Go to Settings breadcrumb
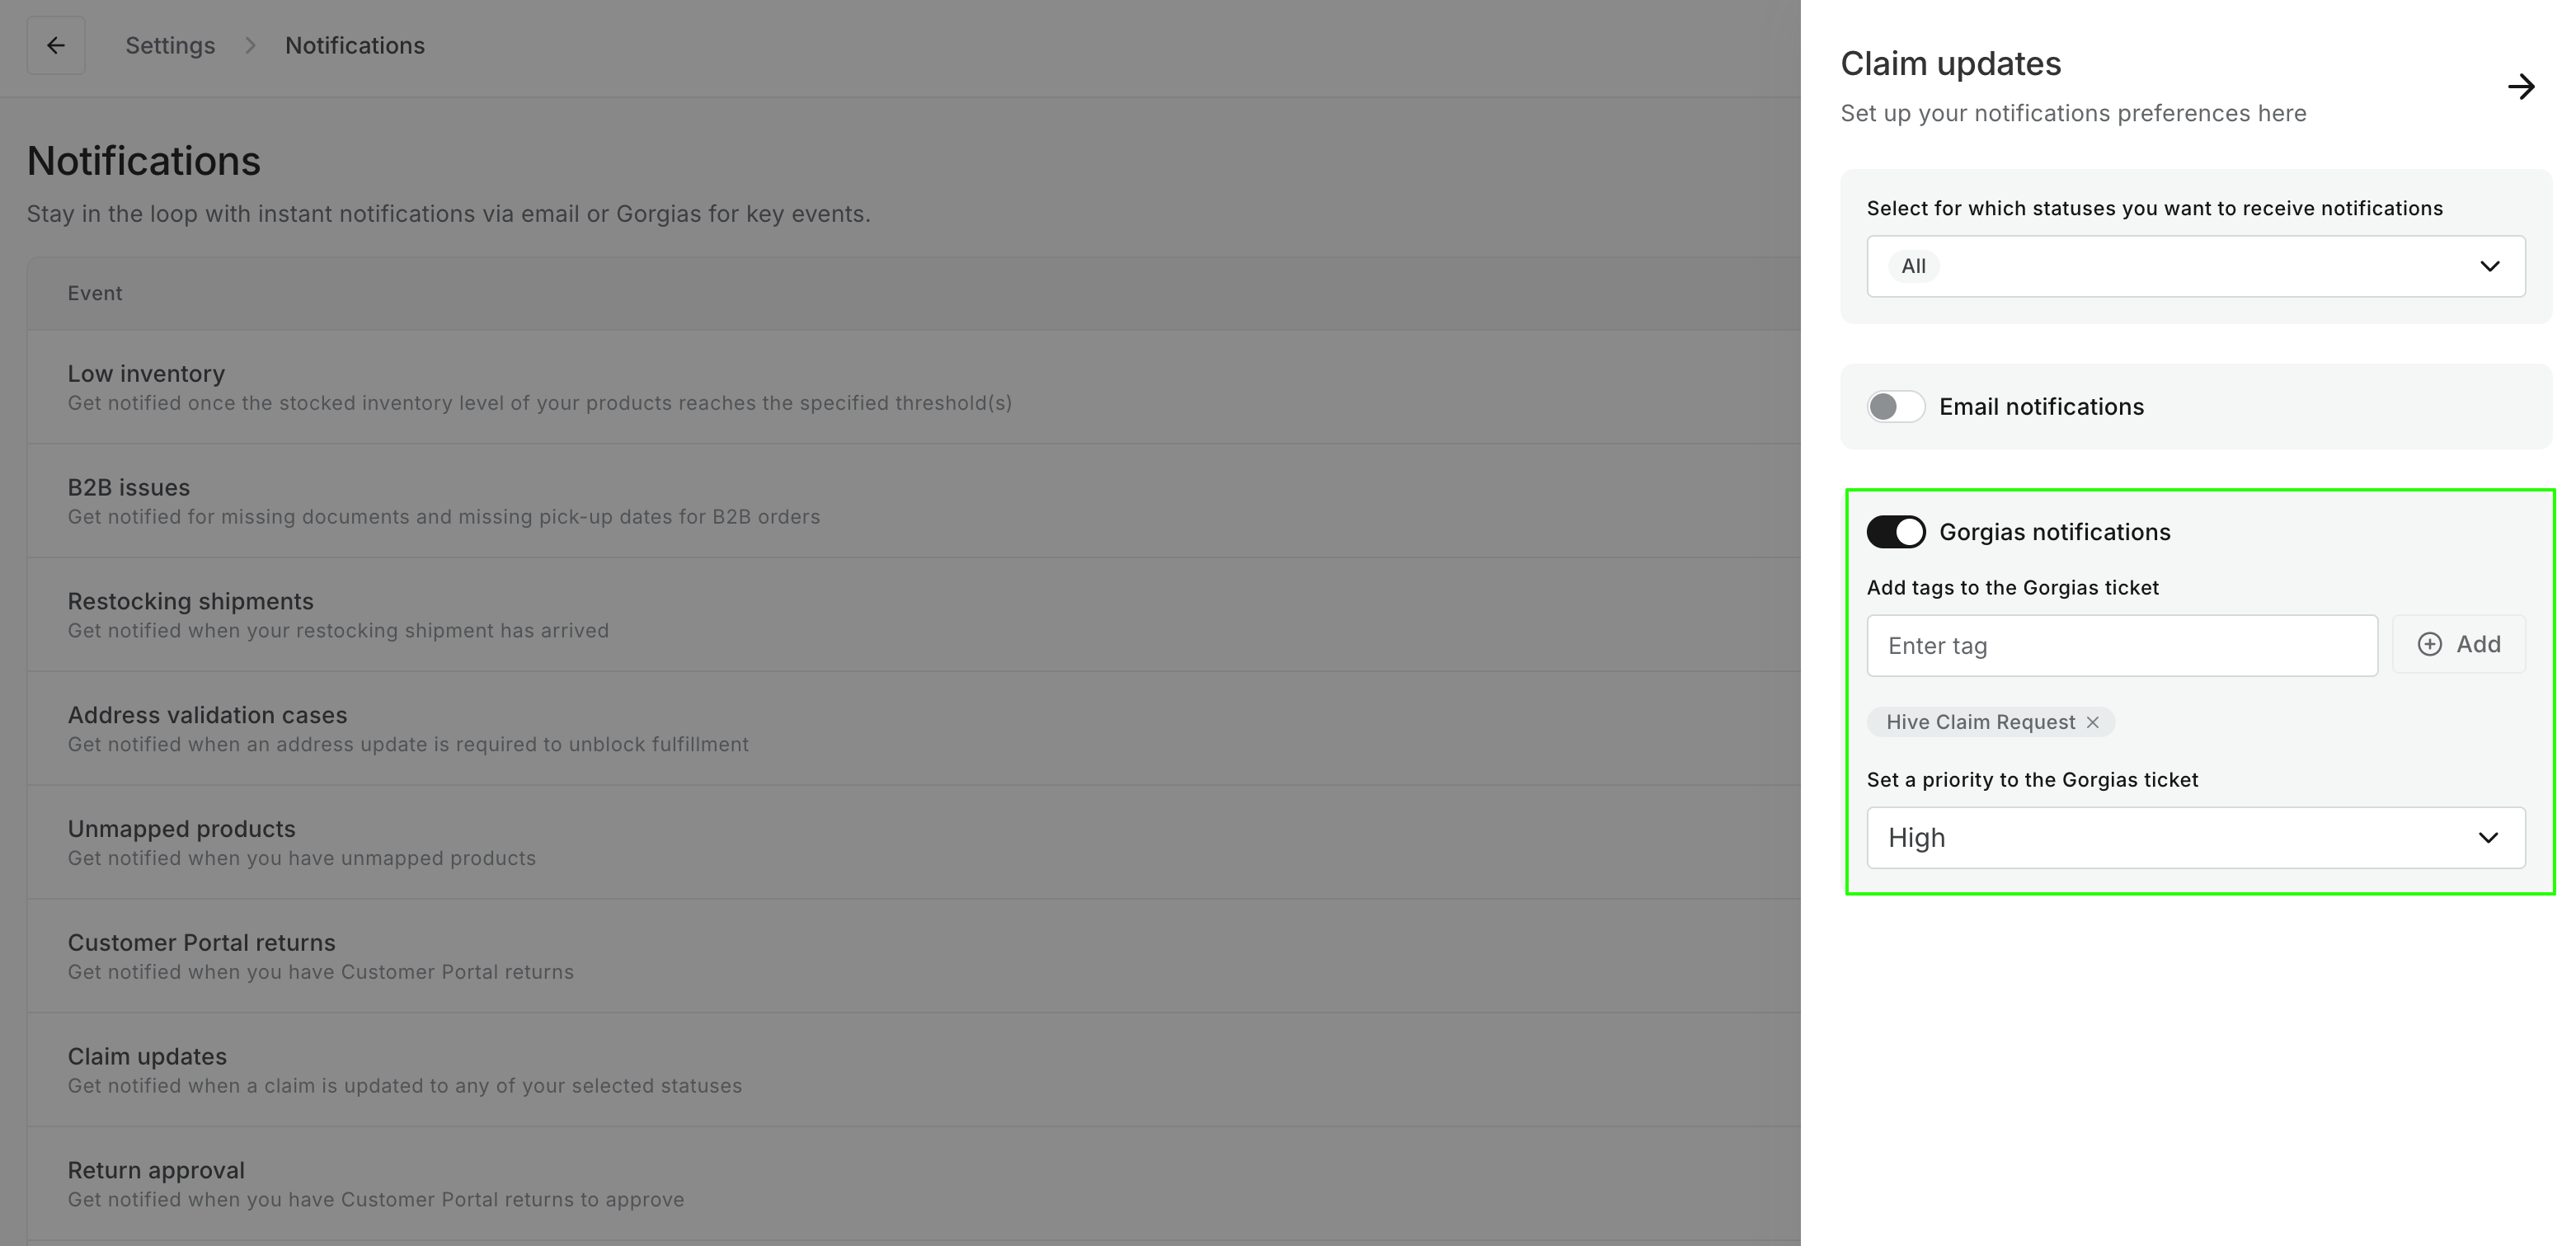2576x1246 pixels. (x=170, y=45)
